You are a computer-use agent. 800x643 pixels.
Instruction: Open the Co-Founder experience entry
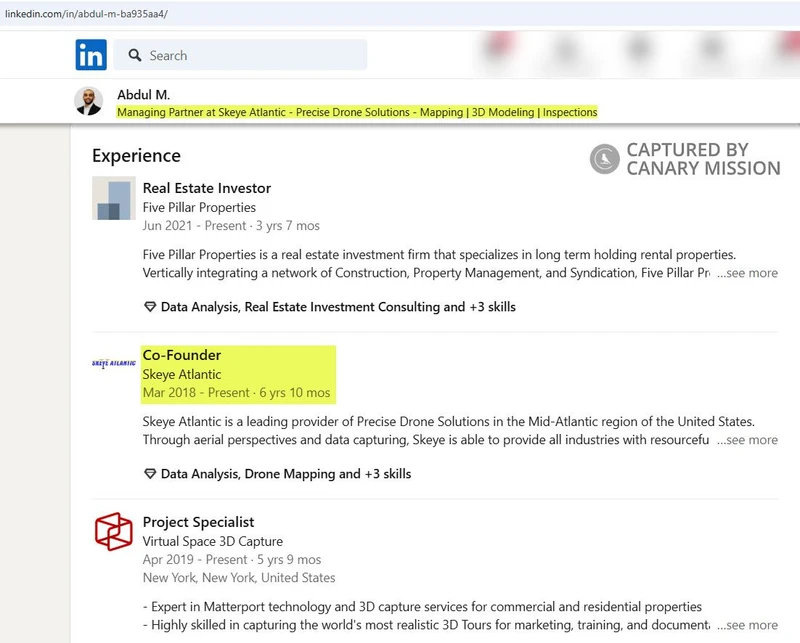(180, 355)
